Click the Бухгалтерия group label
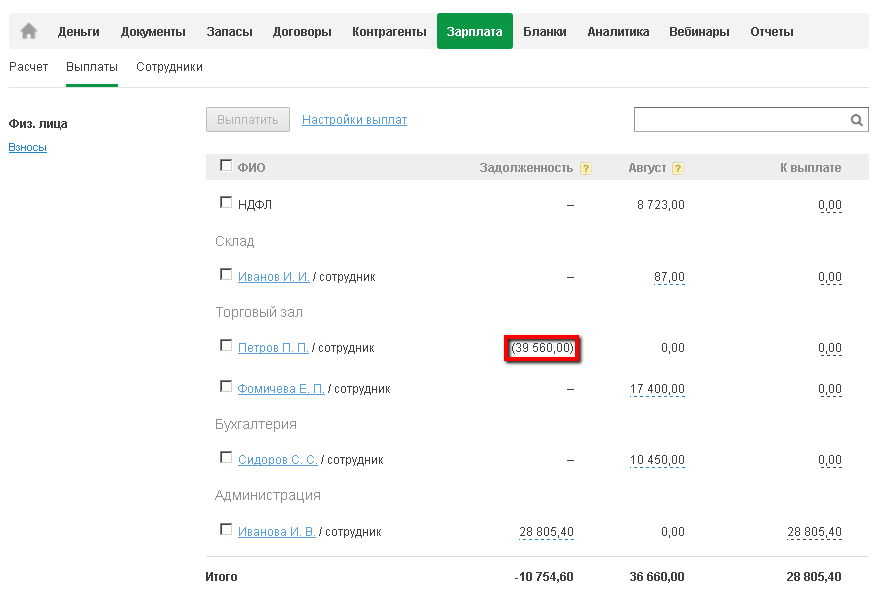881x606 pixels. pos(256,424)
